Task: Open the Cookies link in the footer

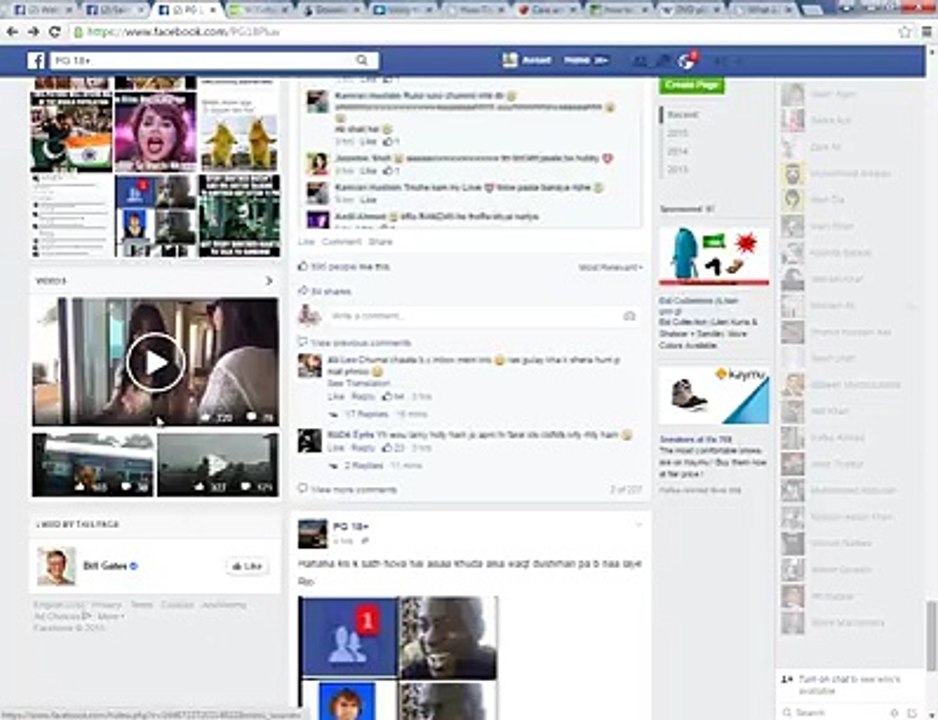Action: click(176, 605)
